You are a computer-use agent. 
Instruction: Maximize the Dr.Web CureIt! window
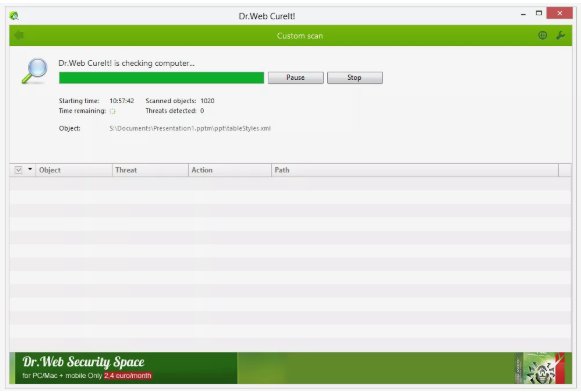[539, 13]
